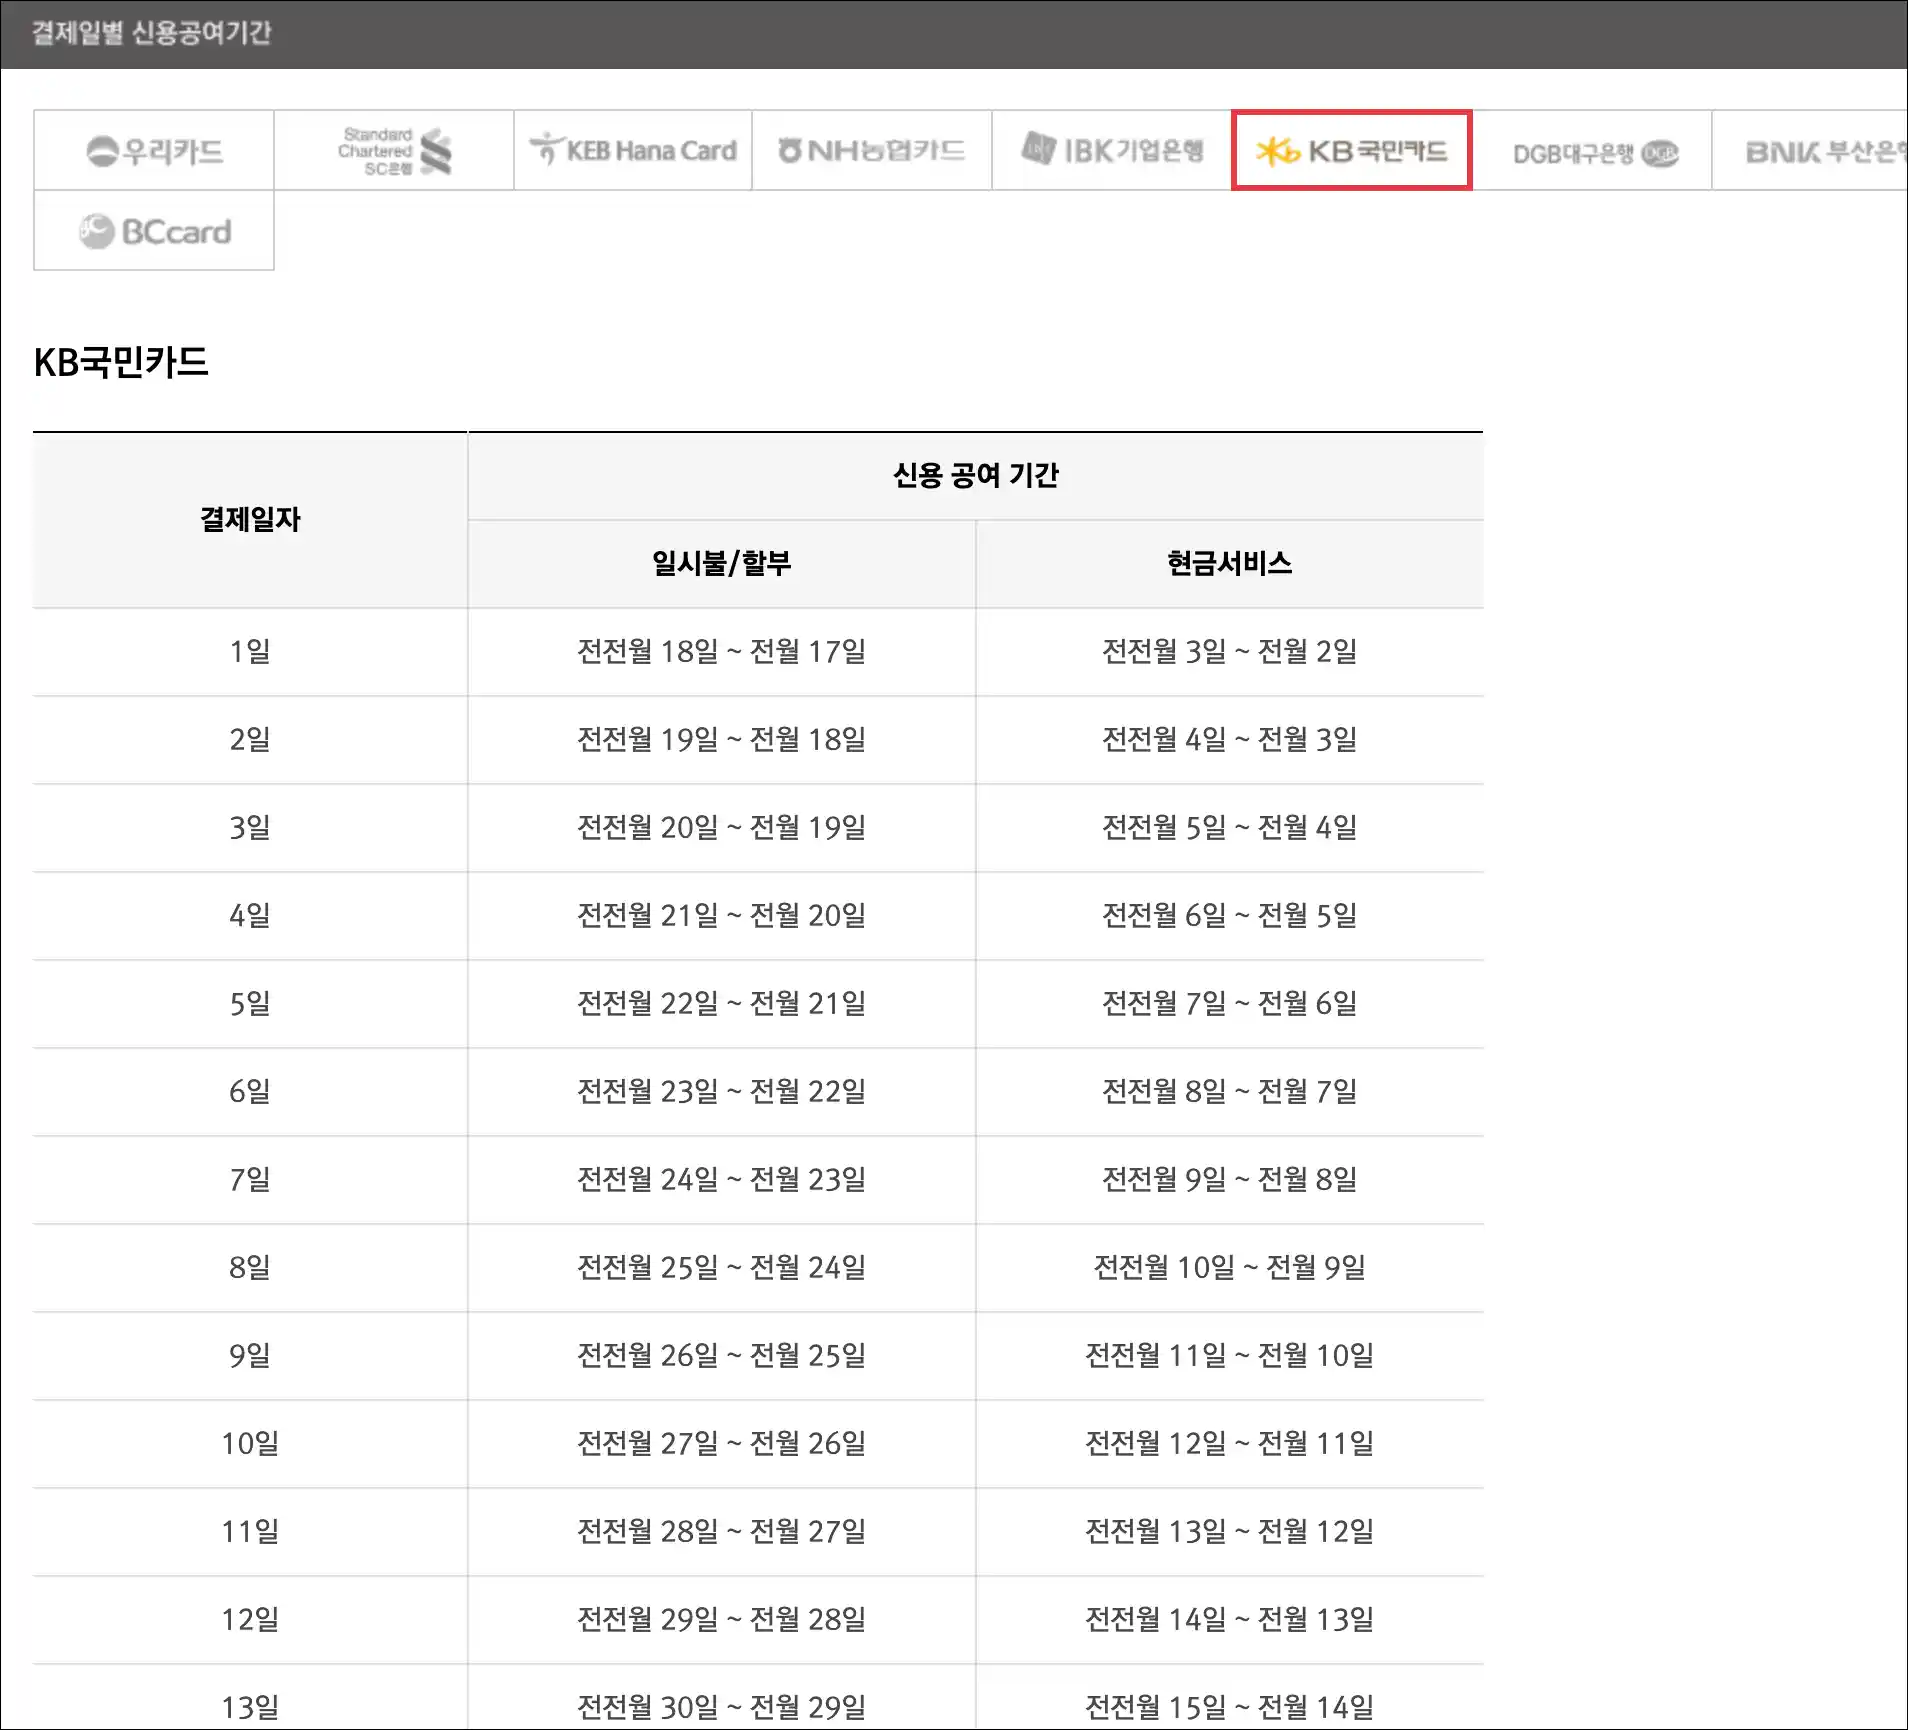Switch to the NH농협카드 tab

tap(872, 150)
